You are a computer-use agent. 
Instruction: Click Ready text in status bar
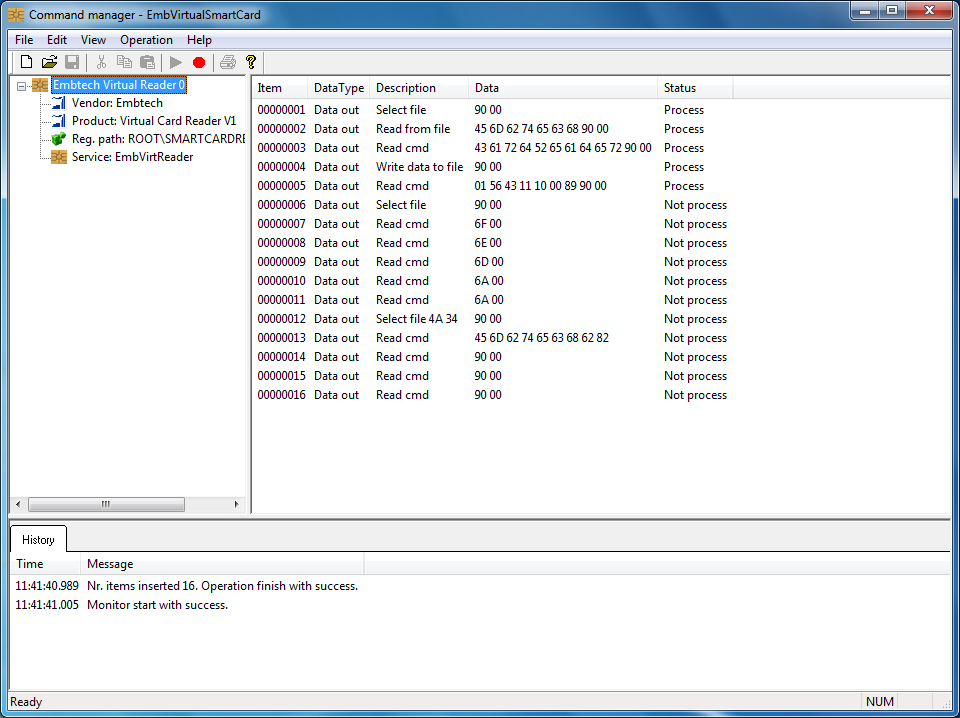[x=26, y=701]
